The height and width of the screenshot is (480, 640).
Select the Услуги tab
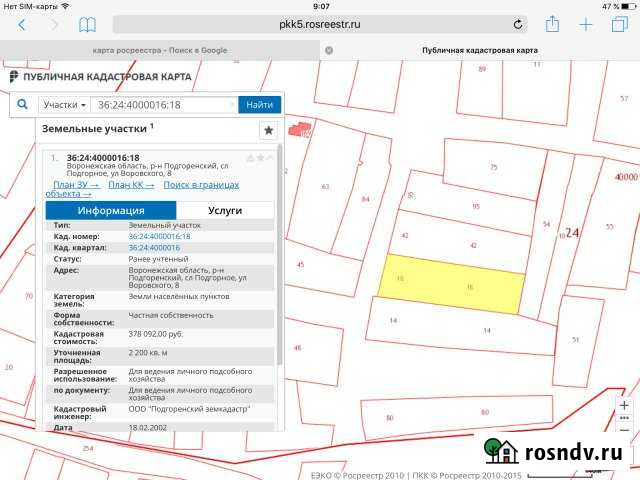[x=225, y=211]
